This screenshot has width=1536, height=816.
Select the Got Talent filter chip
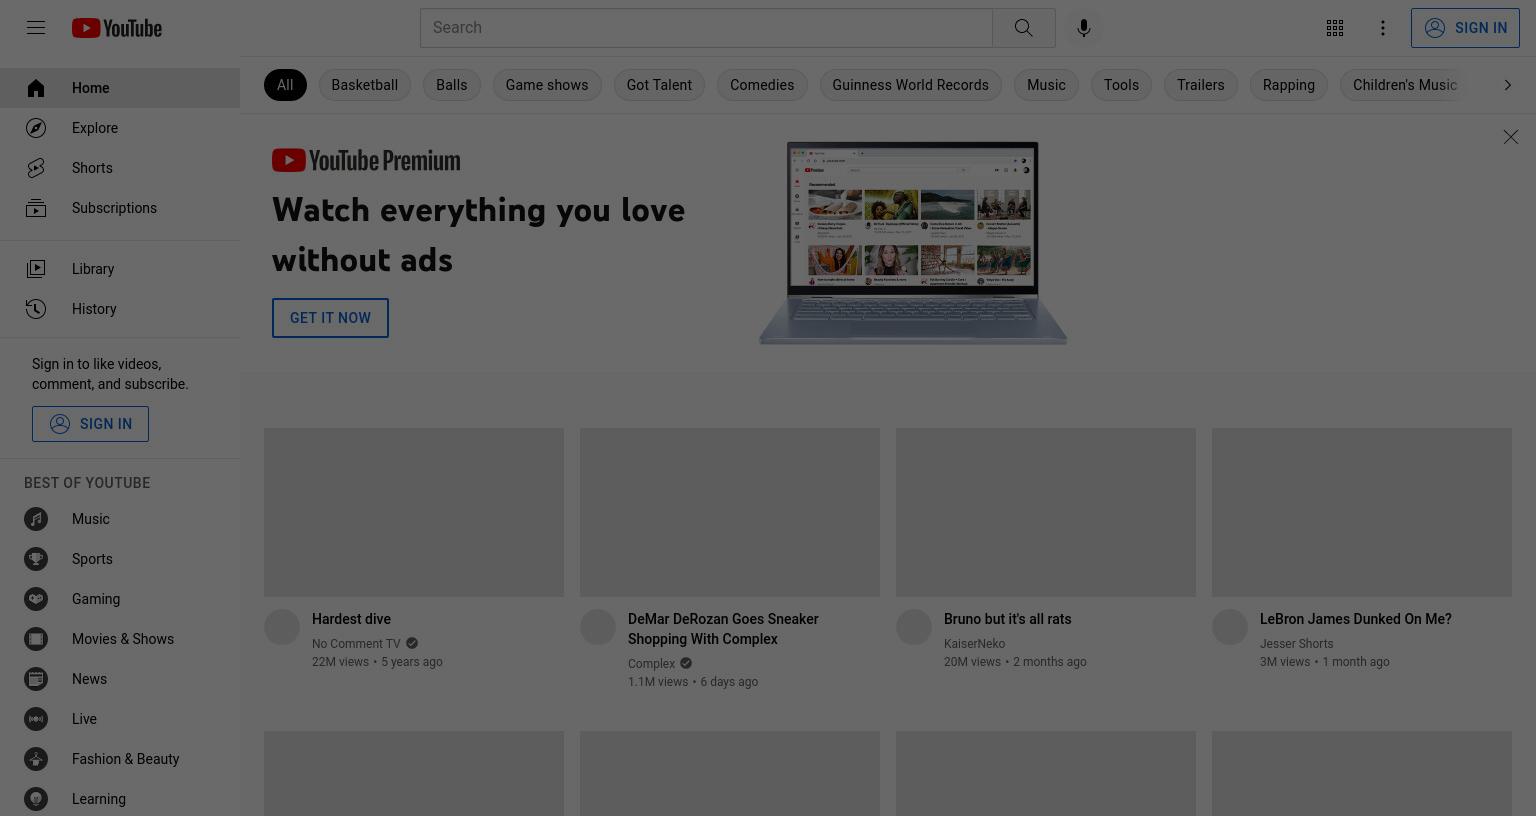point(659,85)
